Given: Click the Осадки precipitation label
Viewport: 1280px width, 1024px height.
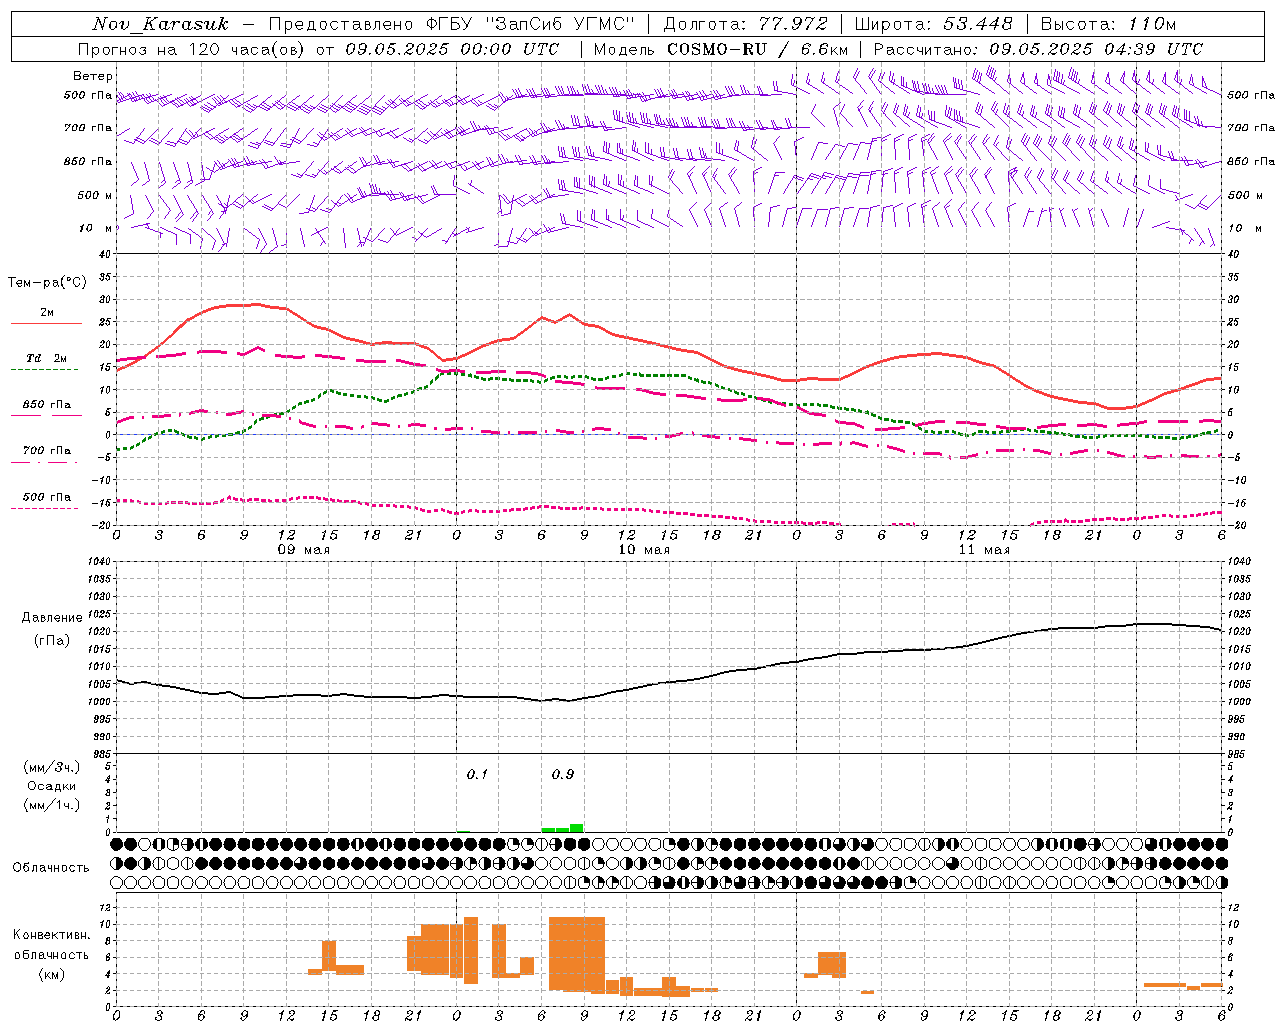Looking at the screenshot, I should pyautogui.click(x=51, y=786).
